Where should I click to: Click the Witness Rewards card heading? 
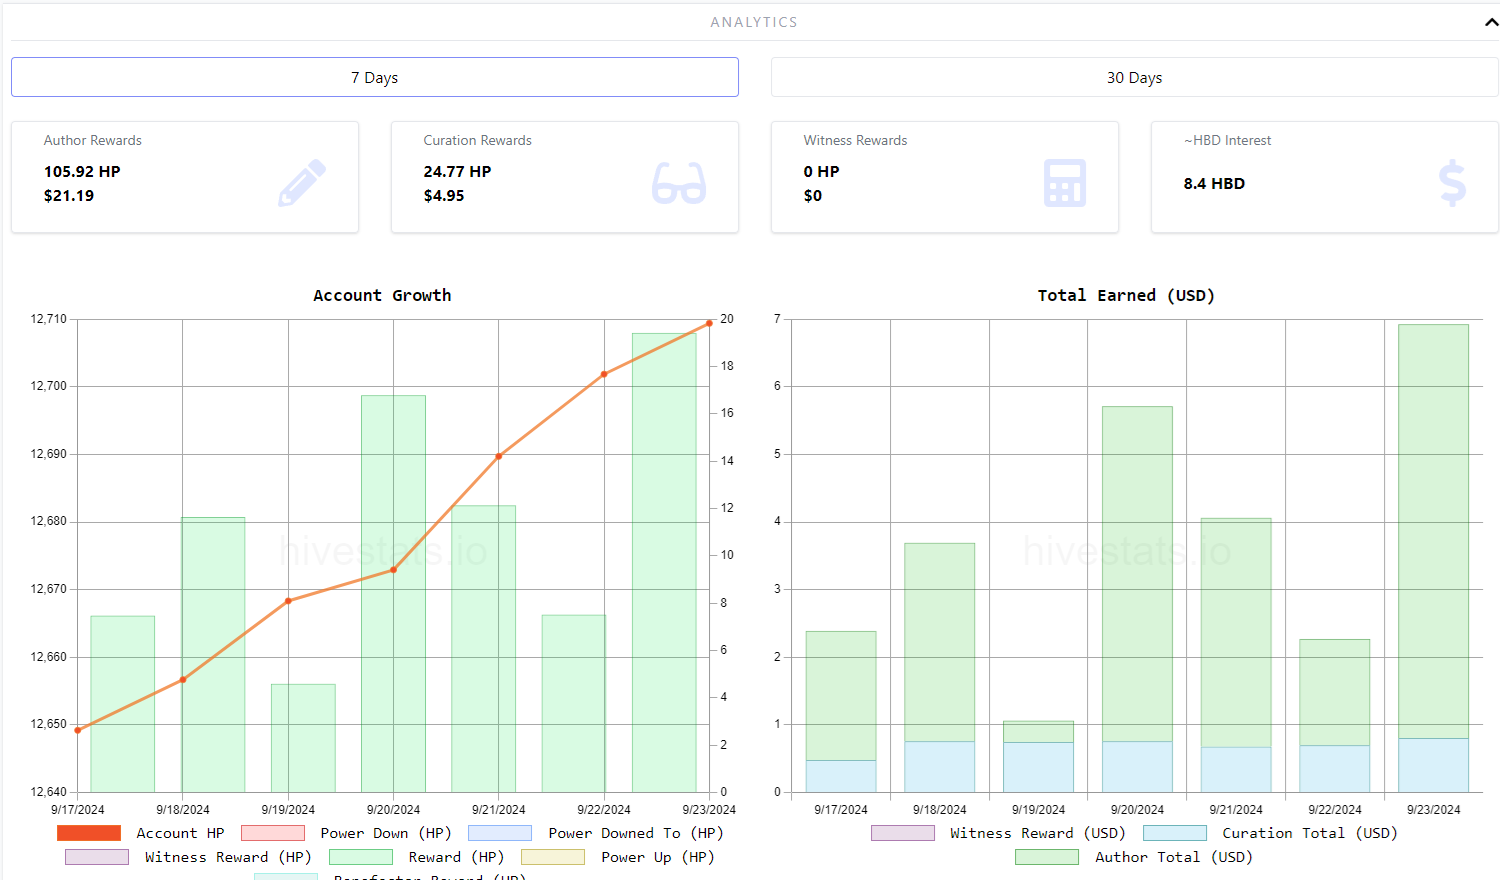coord(855,141)
